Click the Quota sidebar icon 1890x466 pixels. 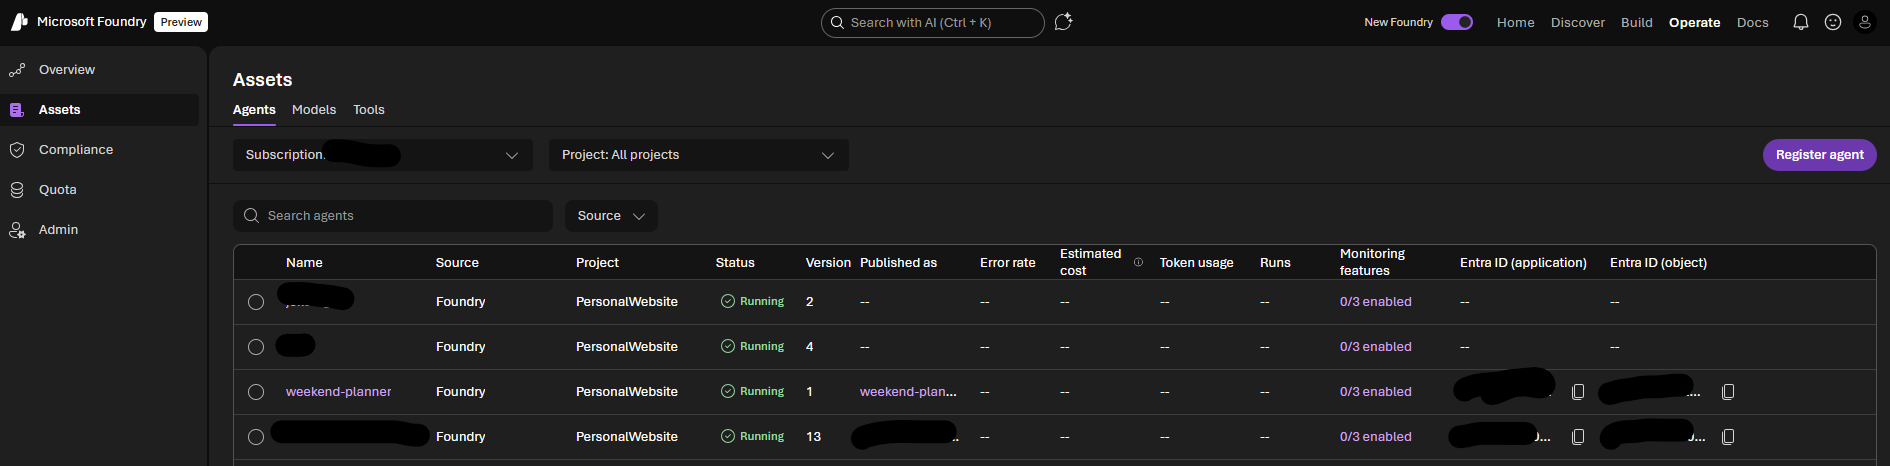tap(17, 190)
